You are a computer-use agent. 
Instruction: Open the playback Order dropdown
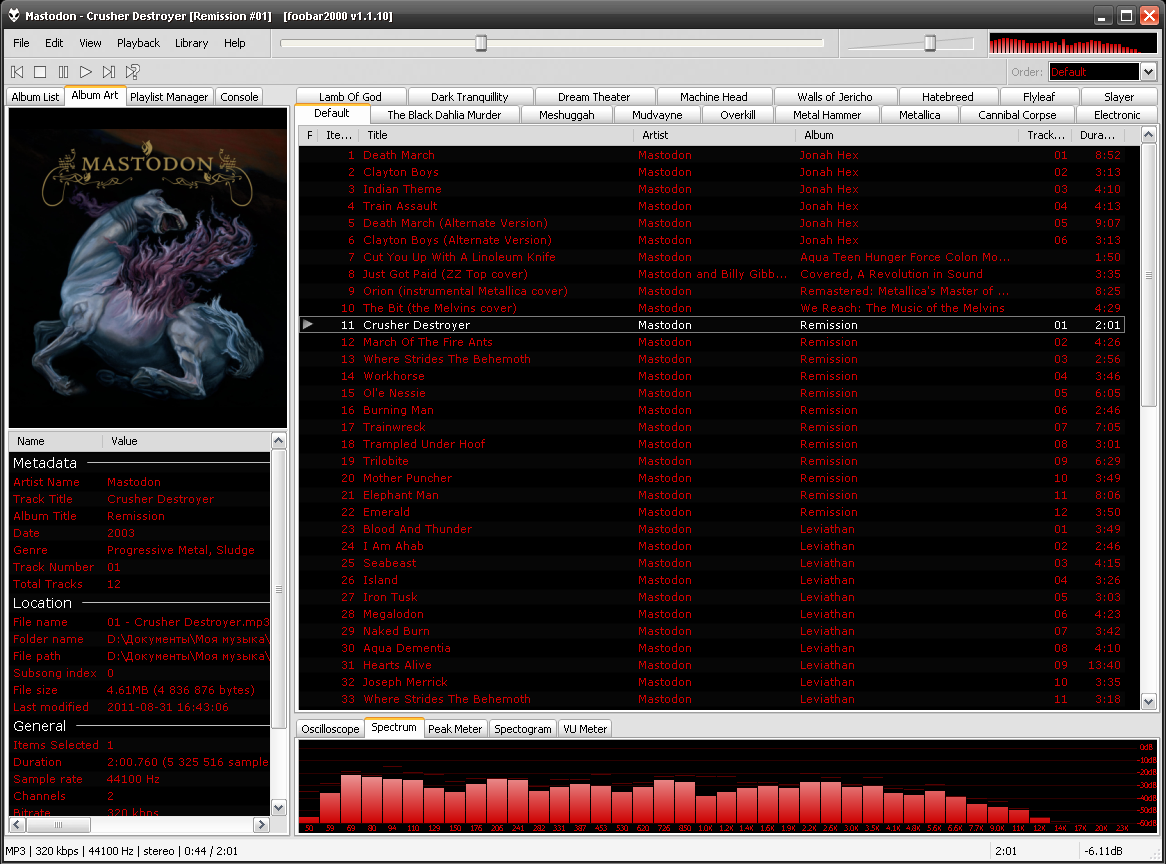1149,72
